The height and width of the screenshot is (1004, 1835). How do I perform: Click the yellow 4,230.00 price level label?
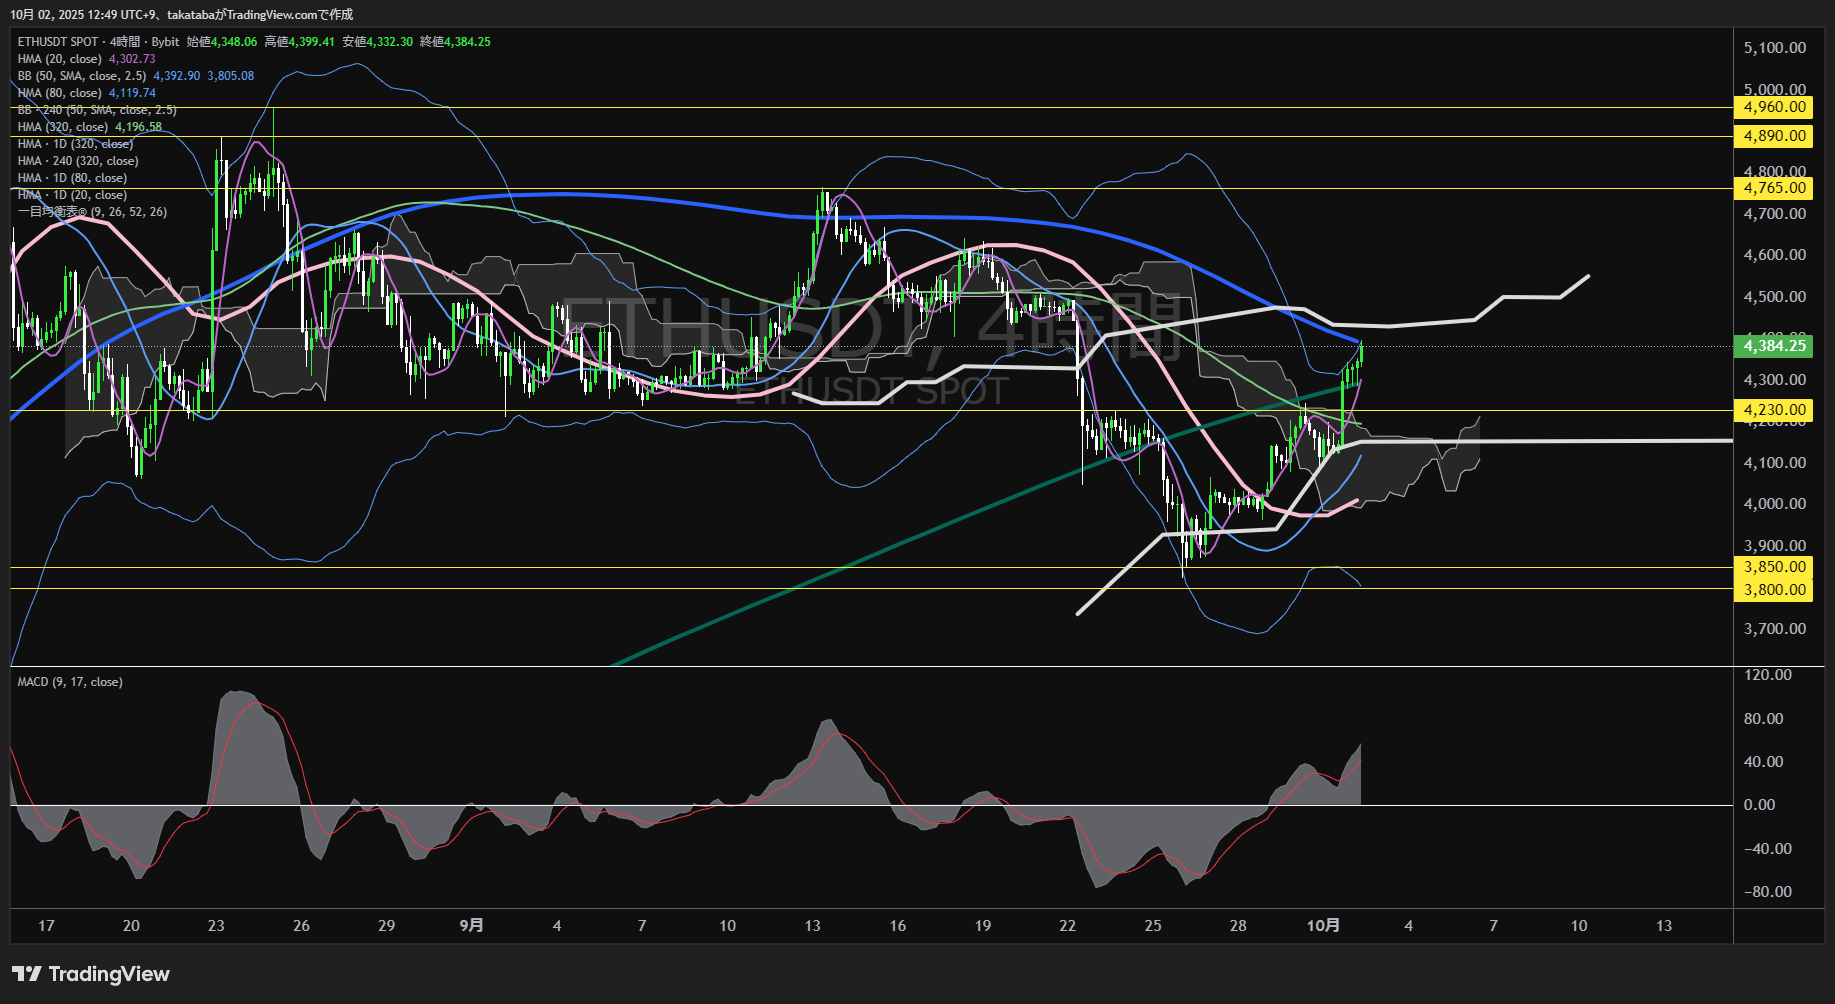pyautogui.click(x=1774, y=410)
